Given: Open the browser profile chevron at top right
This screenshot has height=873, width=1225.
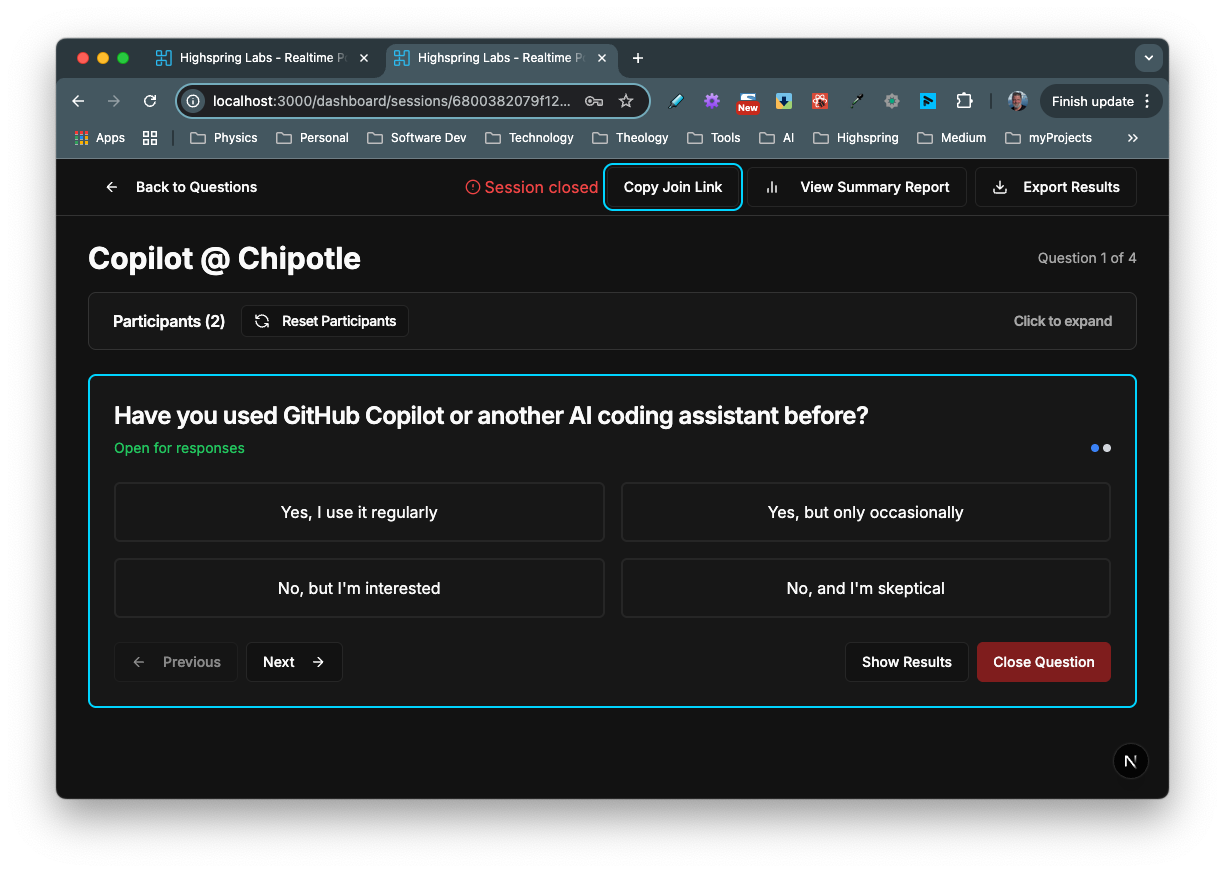Looking at the screenshot, I should pos(1149,57).
